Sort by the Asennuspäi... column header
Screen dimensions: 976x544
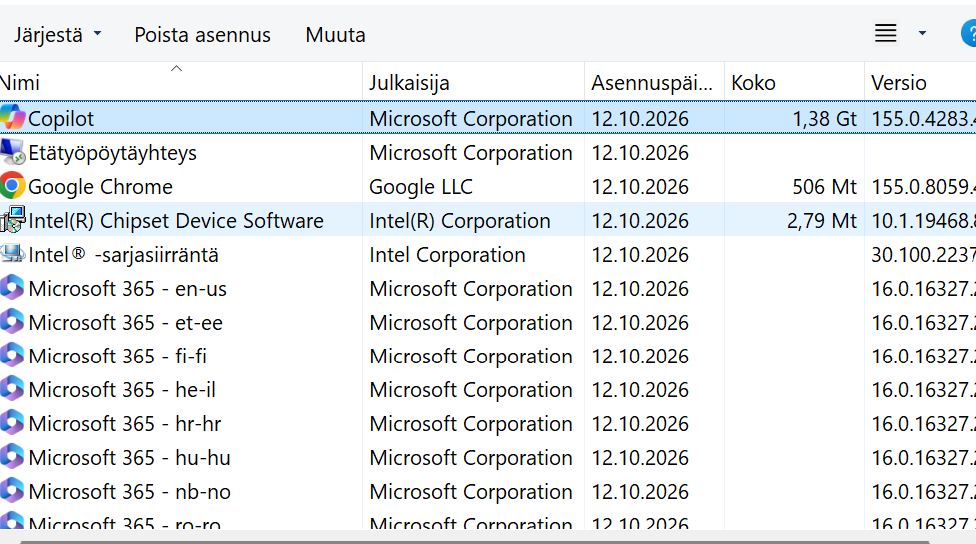(x=654, y=82)
